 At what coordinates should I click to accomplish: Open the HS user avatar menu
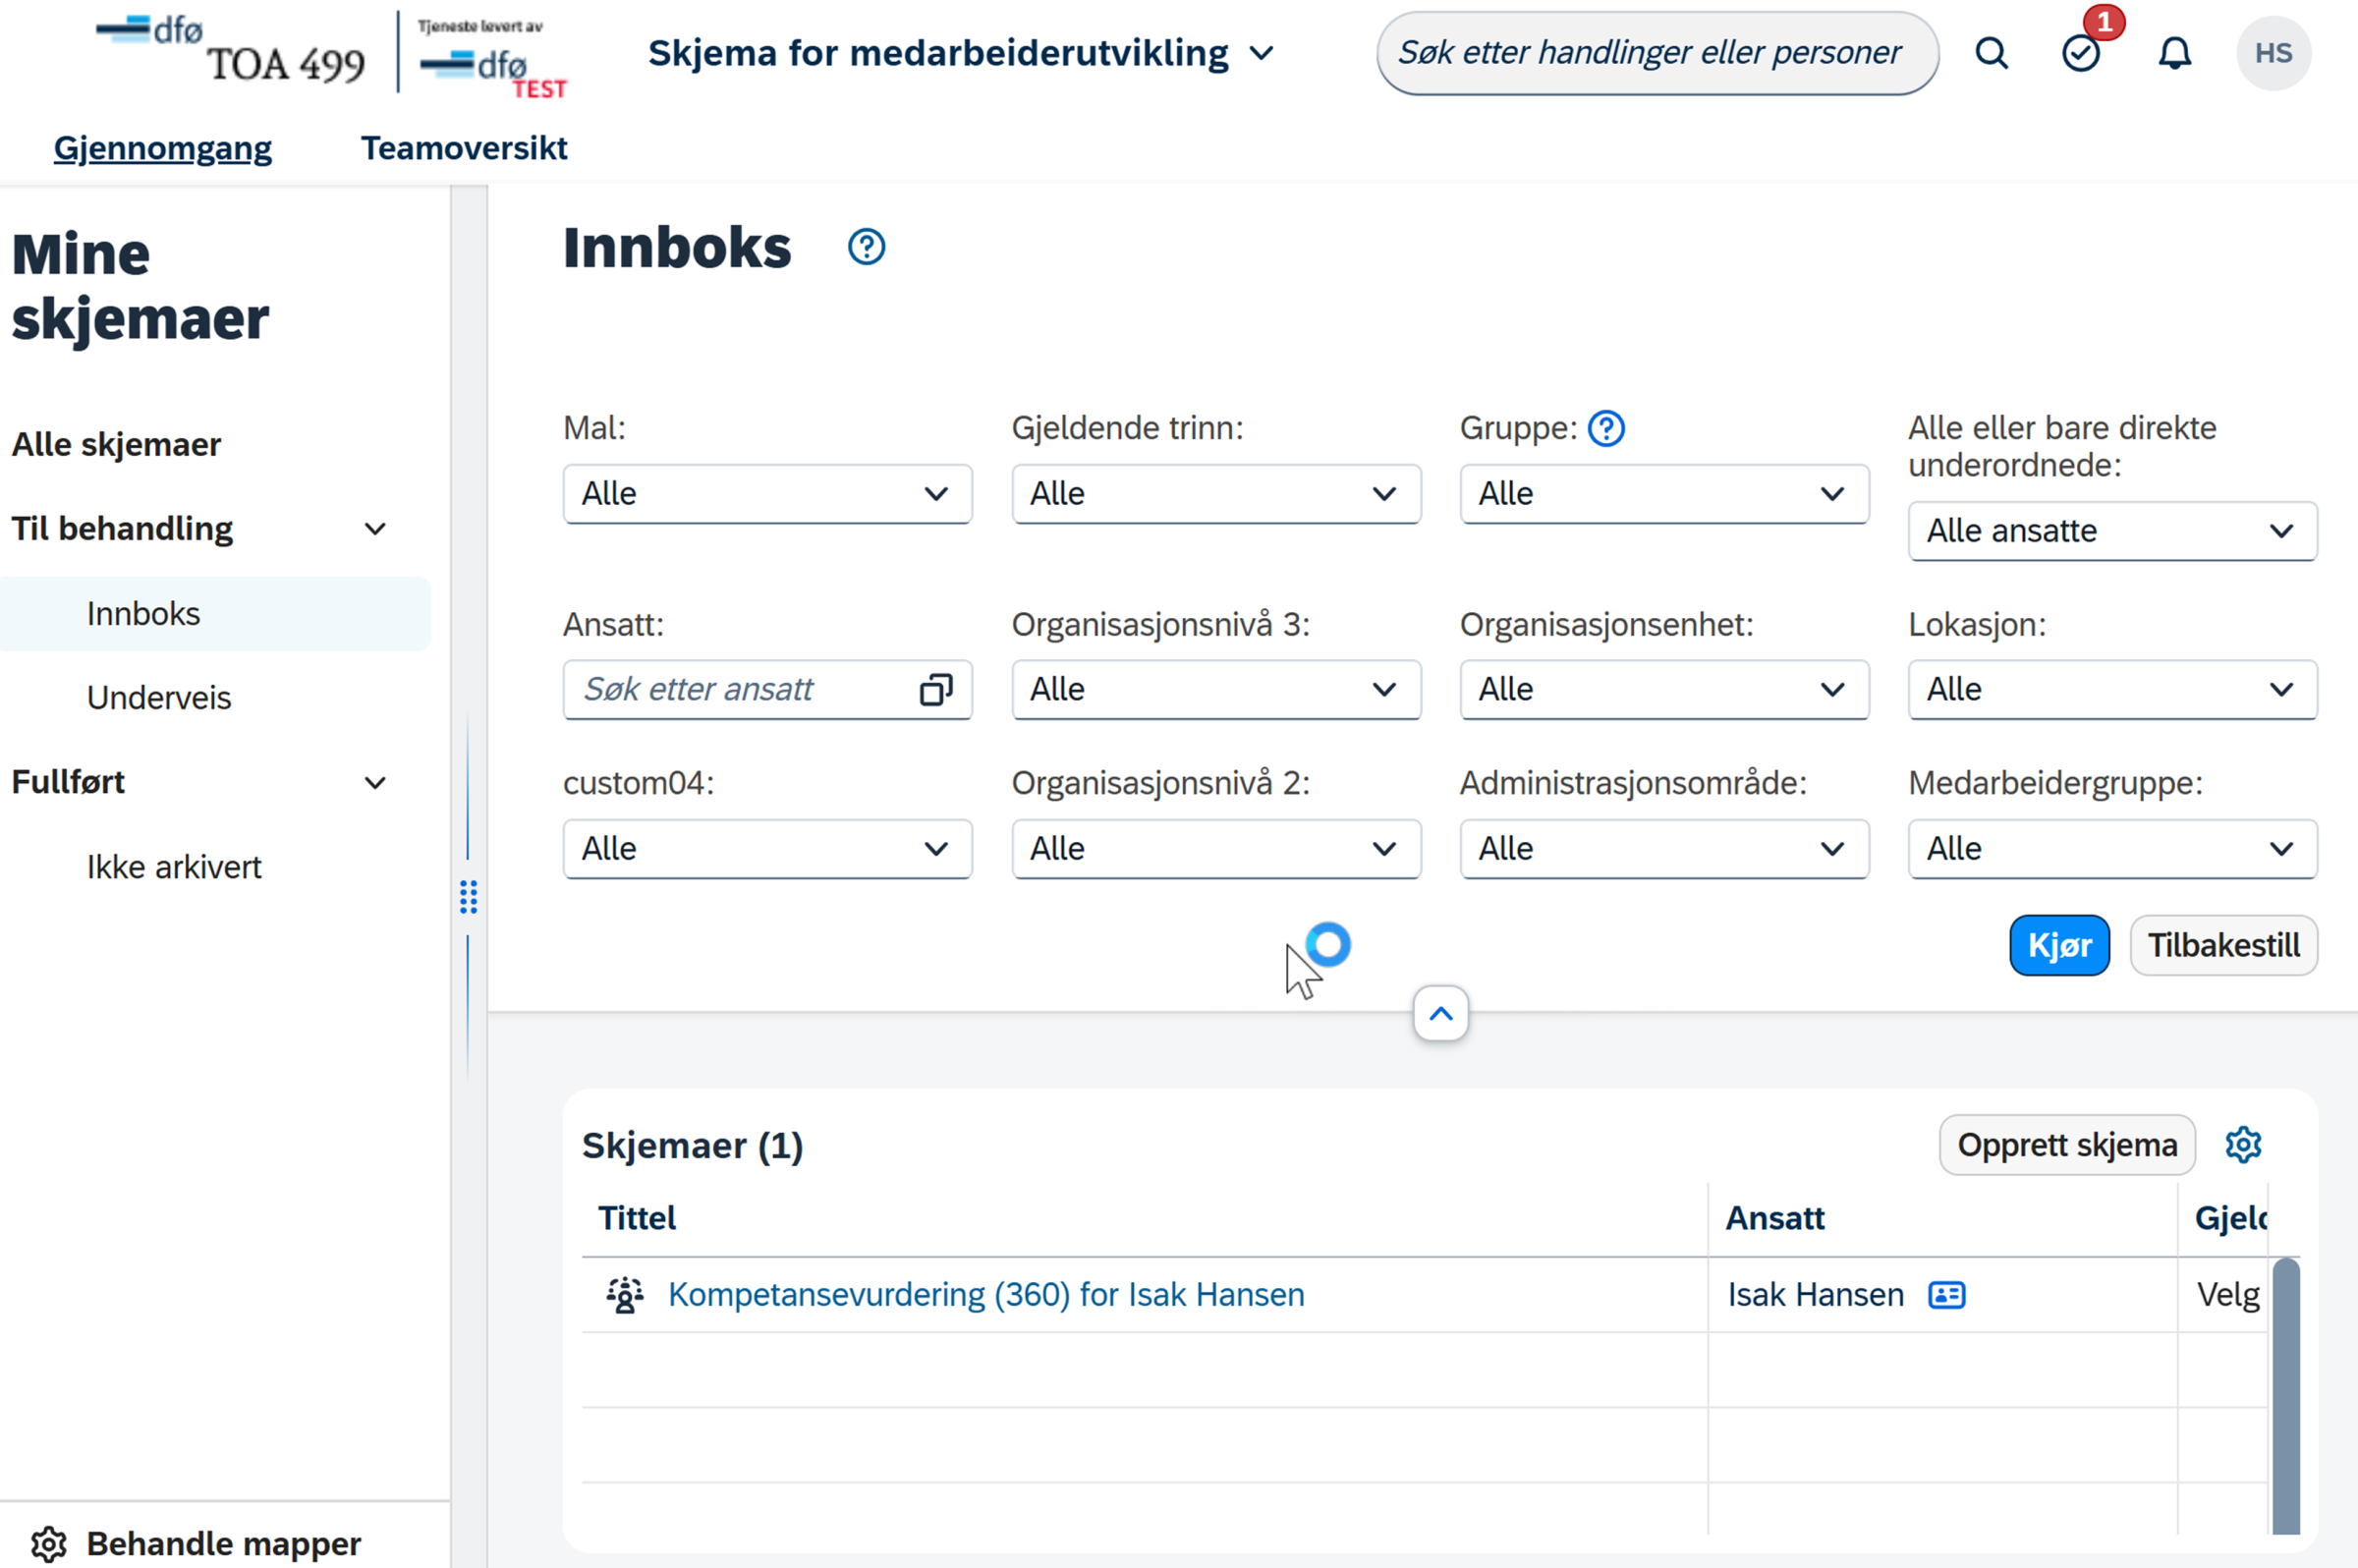click(2273, 53)
